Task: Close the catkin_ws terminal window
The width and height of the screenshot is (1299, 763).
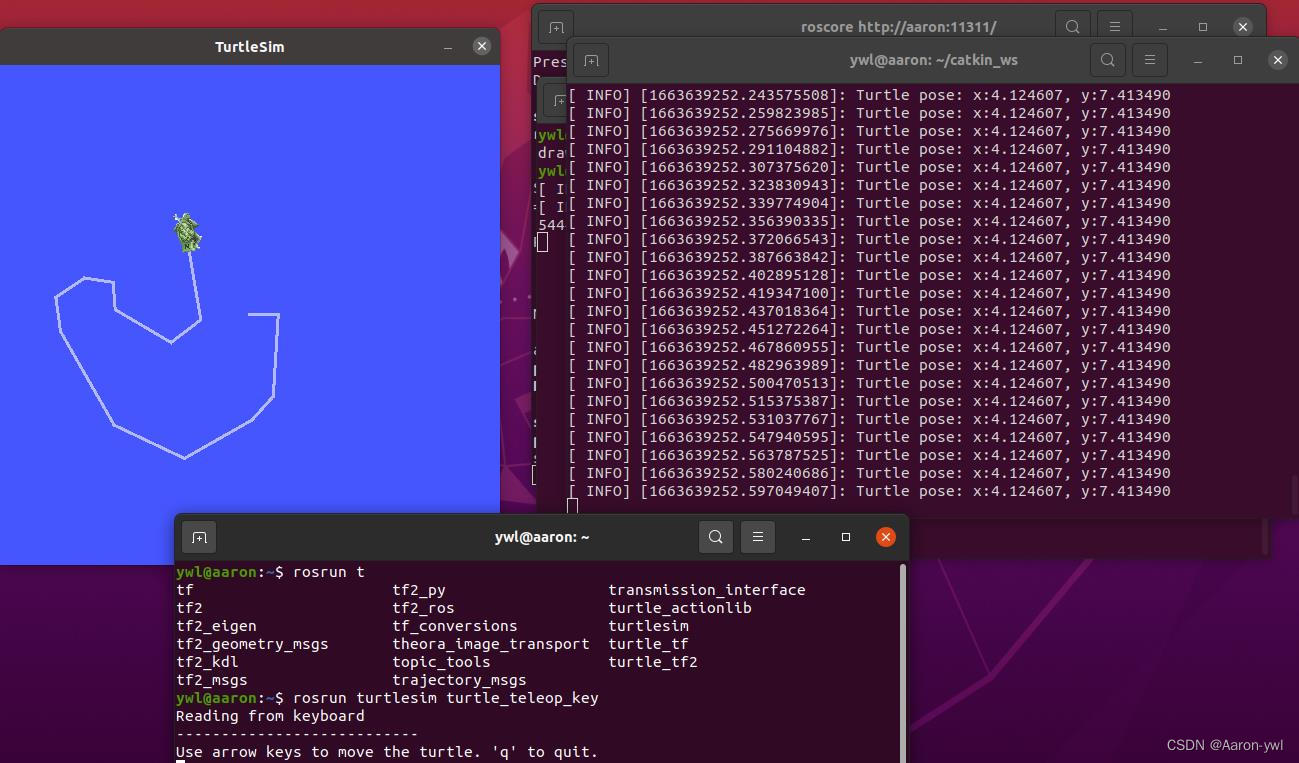Action: [1277, 60]
